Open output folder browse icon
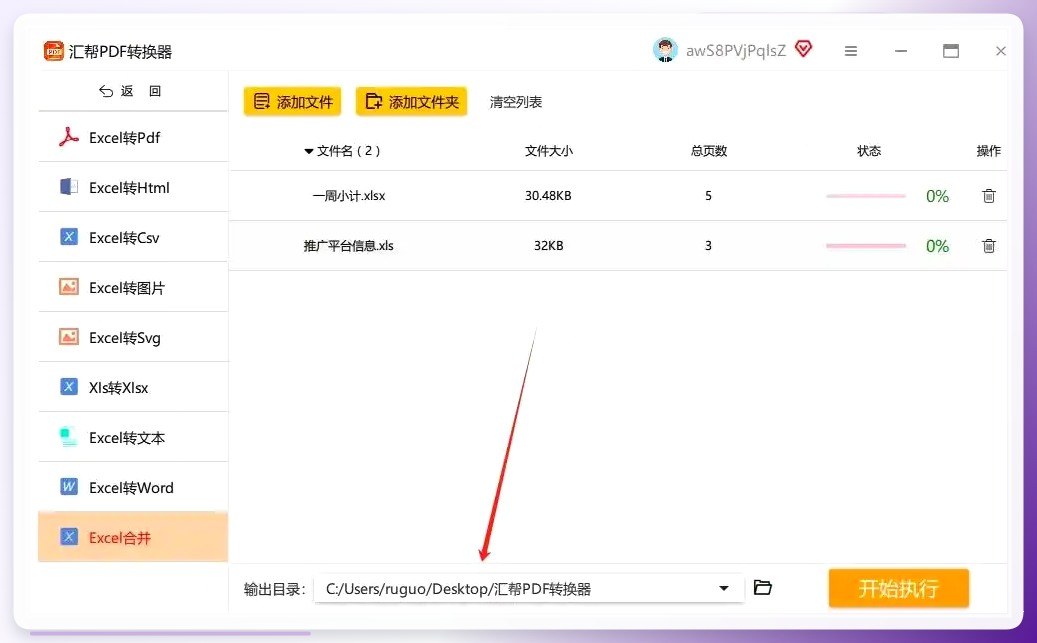This screenshot has height=643, width=1037. click(x=763, y=587)
